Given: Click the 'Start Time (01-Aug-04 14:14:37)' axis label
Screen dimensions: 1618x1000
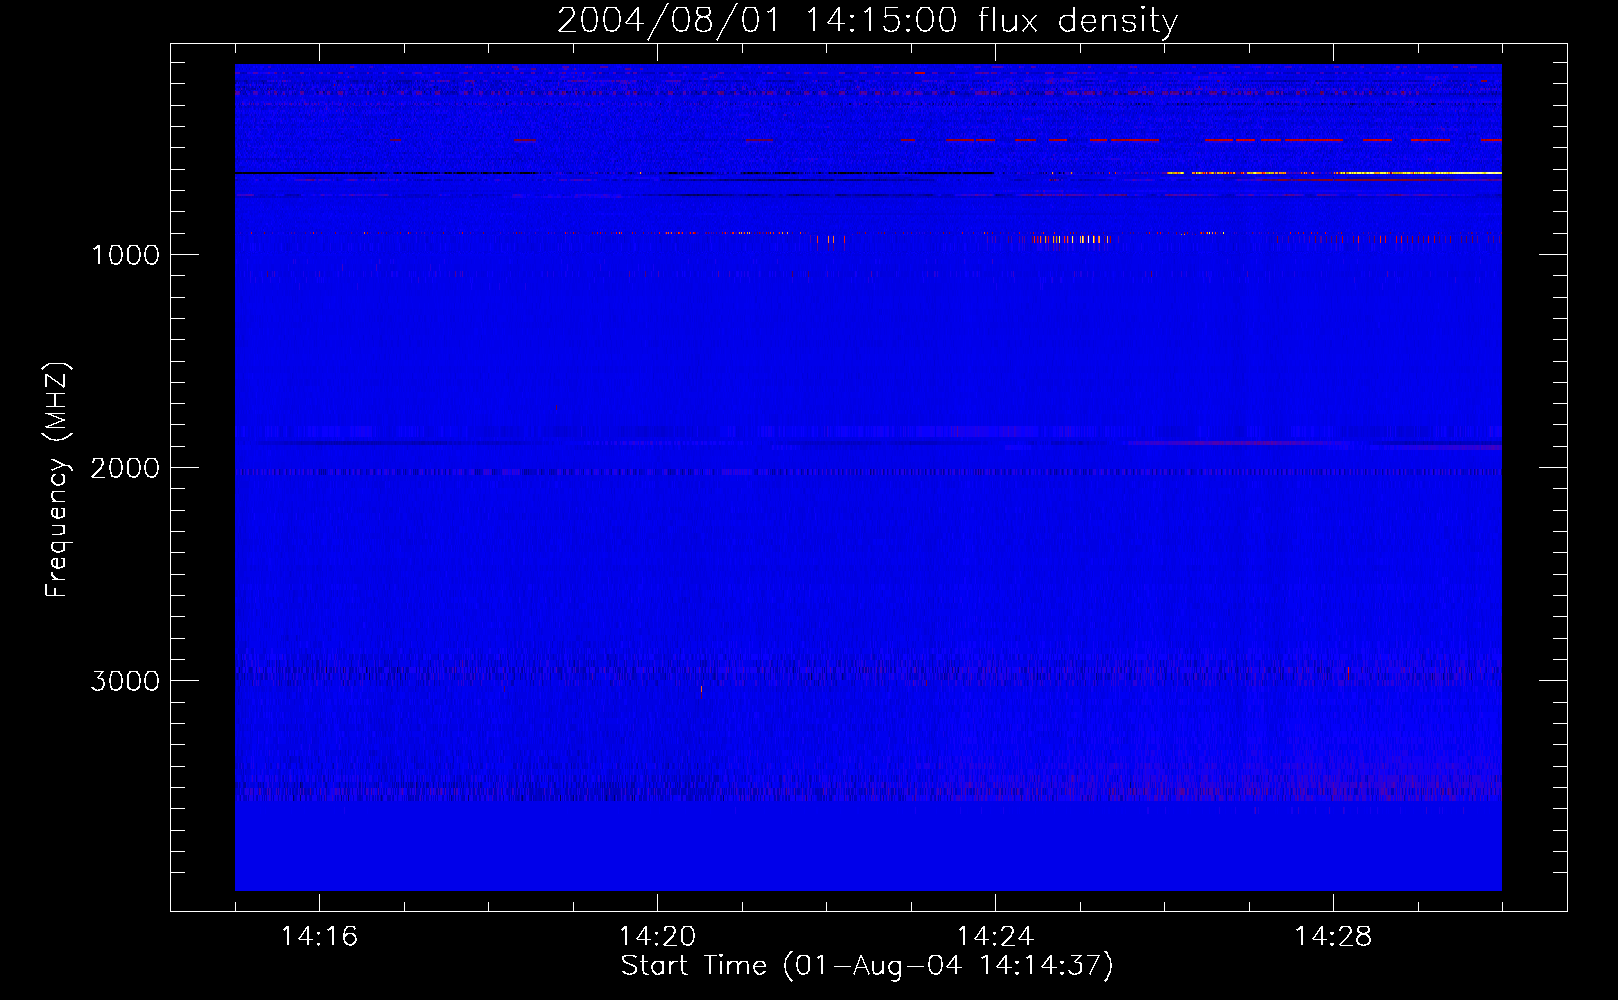Looking at the screenshot, I should pos(867,966).
